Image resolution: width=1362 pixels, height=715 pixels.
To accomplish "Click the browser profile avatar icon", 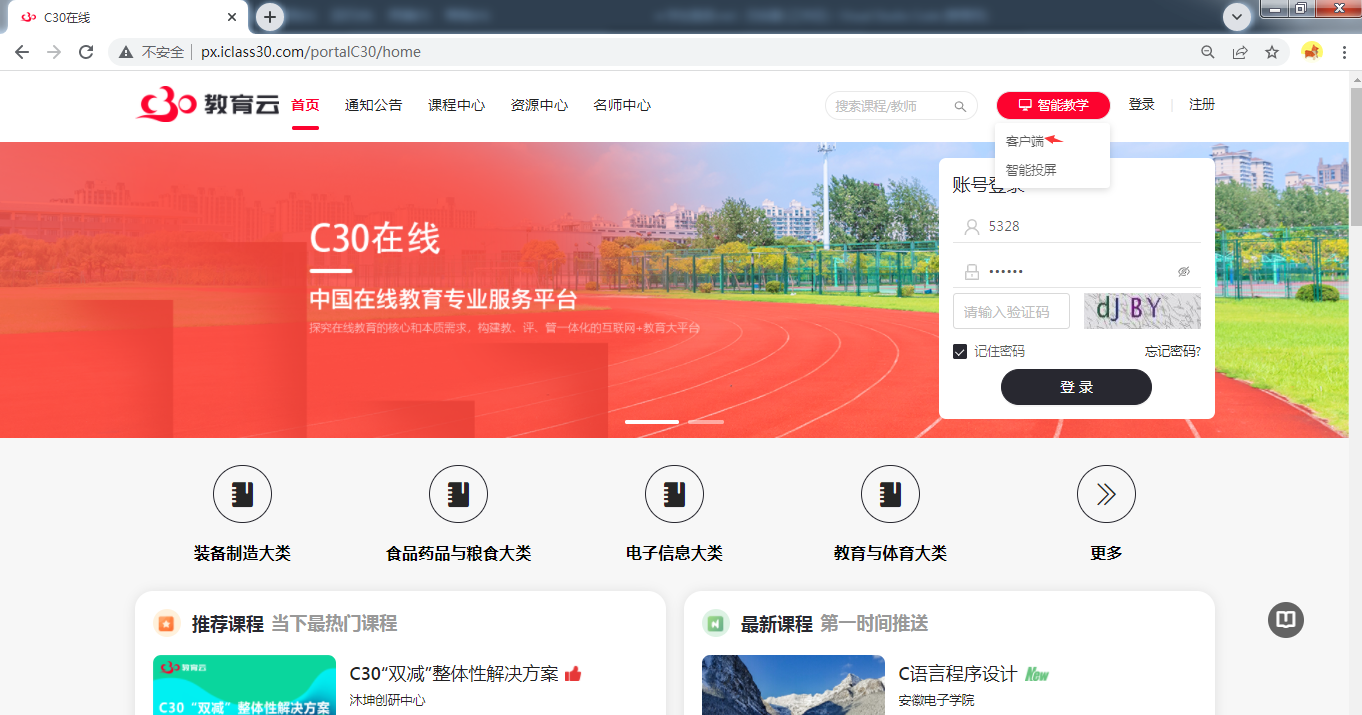I will (1312, 52).
